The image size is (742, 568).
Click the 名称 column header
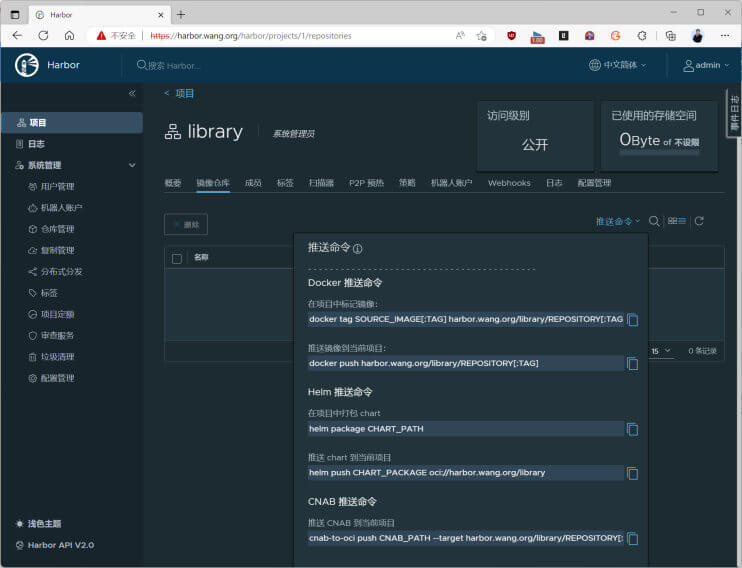[201, 257]
